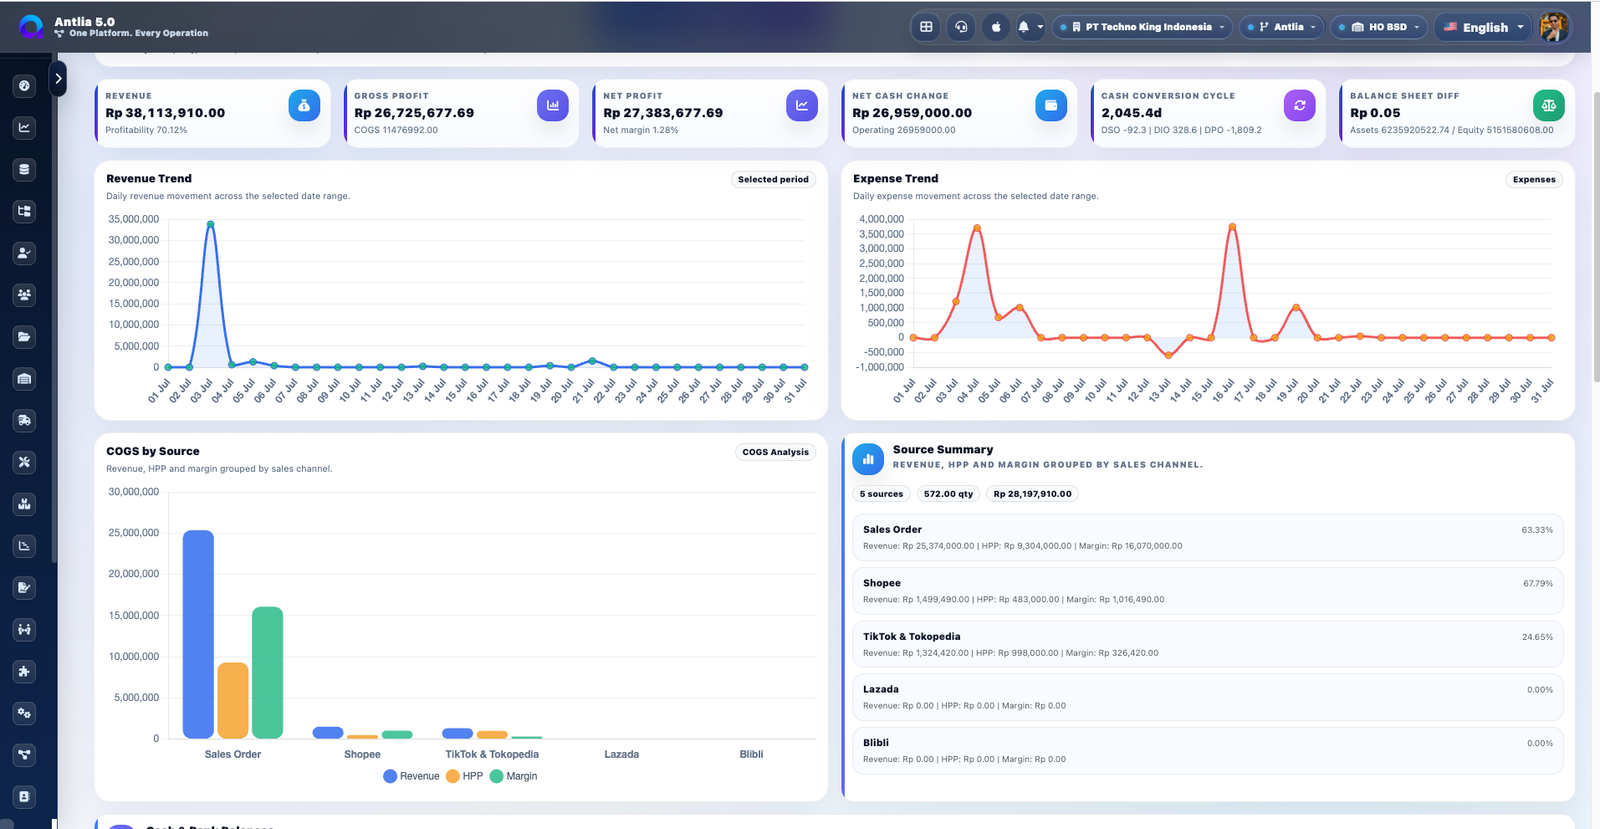Open the puzzle piece plugins sidebar icon

(x=24, y=672)
